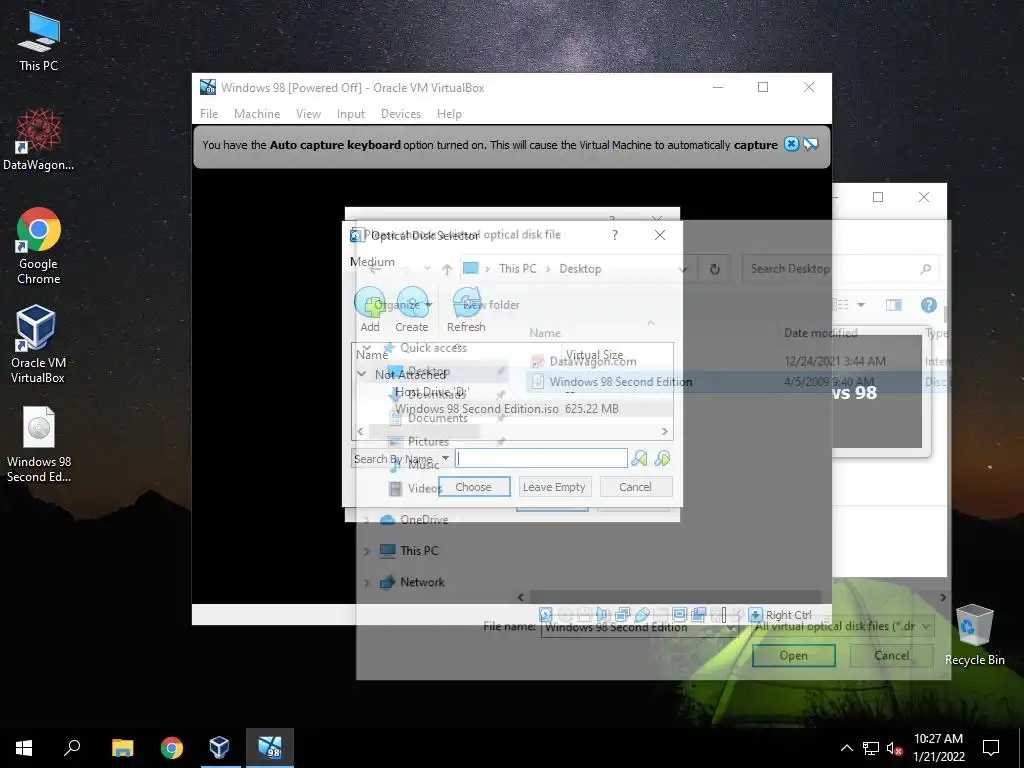Image resolution: width=1024 pixels, height=768 pixels.
Task: Open the Medium menu in Optical Disk Selector
Action: coord(372,262)
